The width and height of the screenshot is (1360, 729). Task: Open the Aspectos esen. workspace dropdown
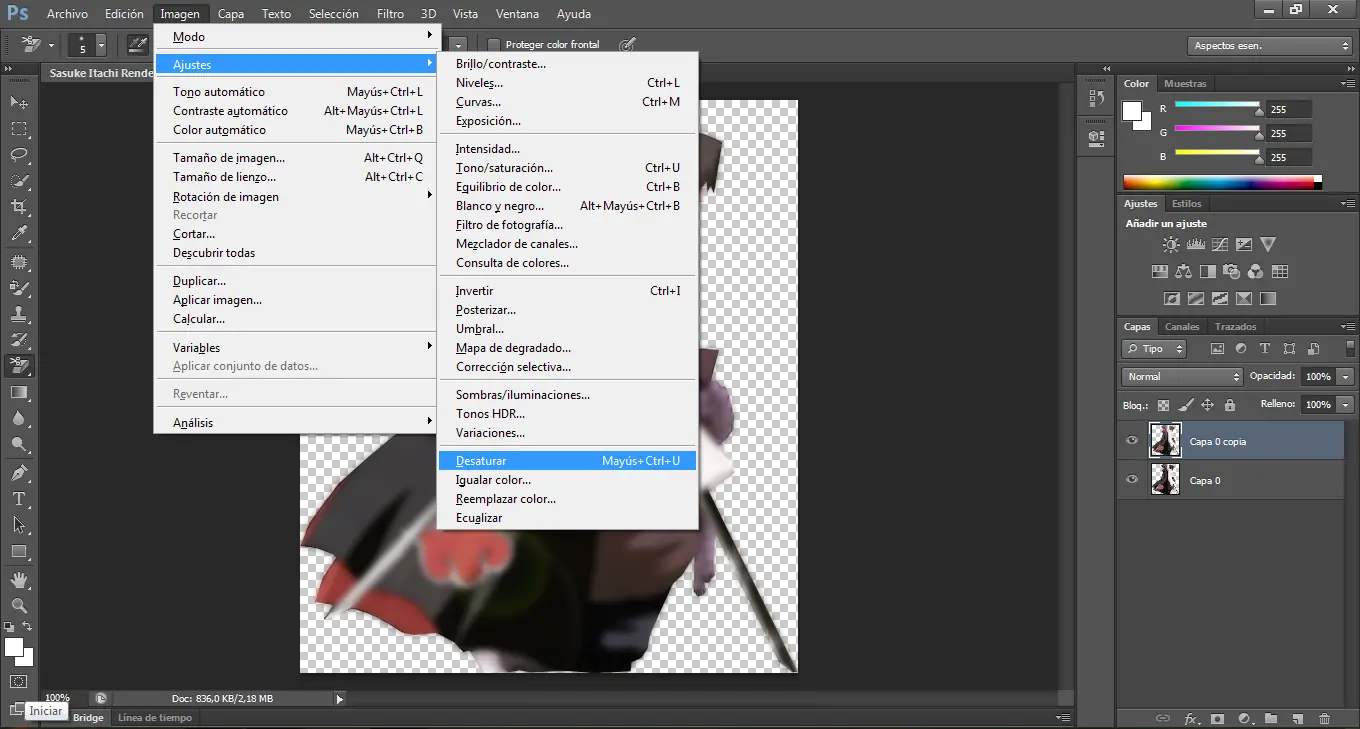(1270, 46)
